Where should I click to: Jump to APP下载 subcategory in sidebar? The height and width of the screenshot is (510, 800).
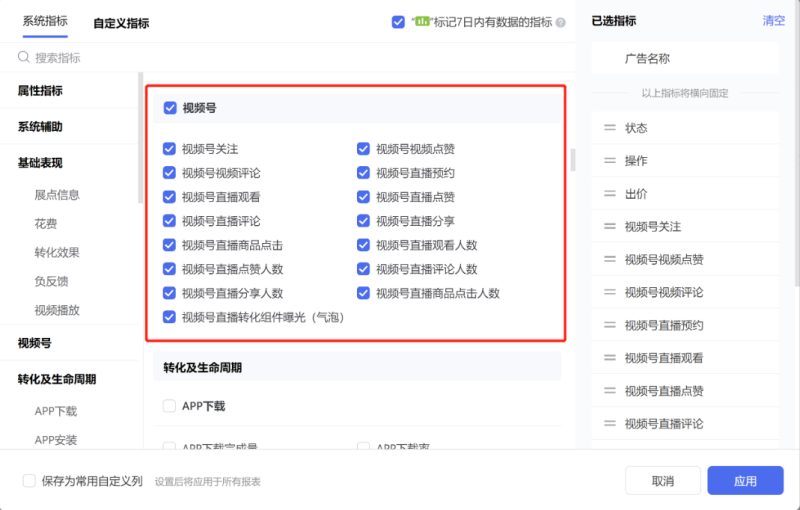[56, 411]
